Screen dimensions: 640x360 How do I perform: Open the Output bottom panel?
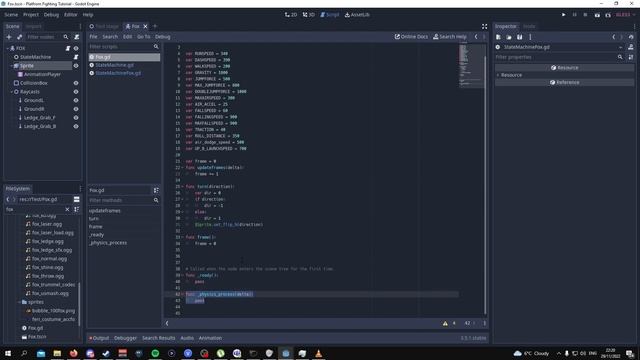pyautogui.click(x=99, y=338)
